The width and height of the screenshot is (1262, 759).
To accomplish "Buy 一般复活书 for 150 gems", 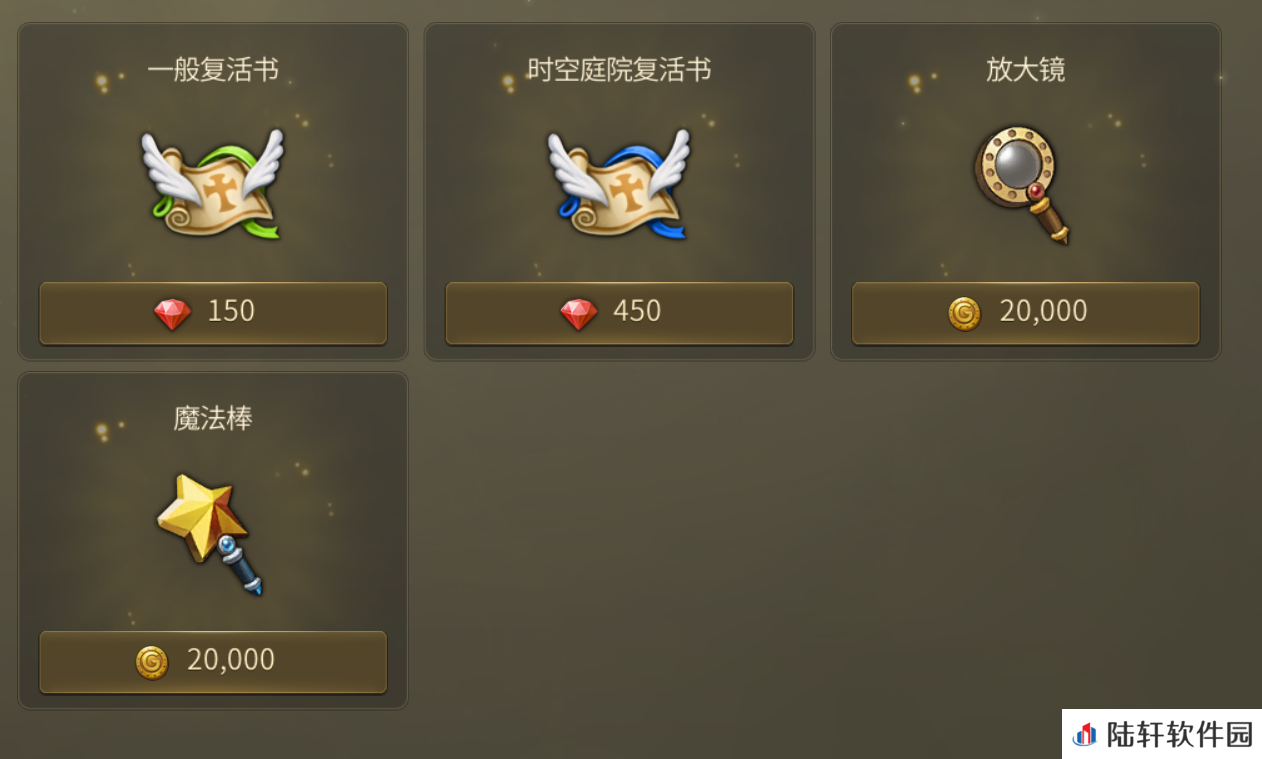I will [x=213, y=313].
